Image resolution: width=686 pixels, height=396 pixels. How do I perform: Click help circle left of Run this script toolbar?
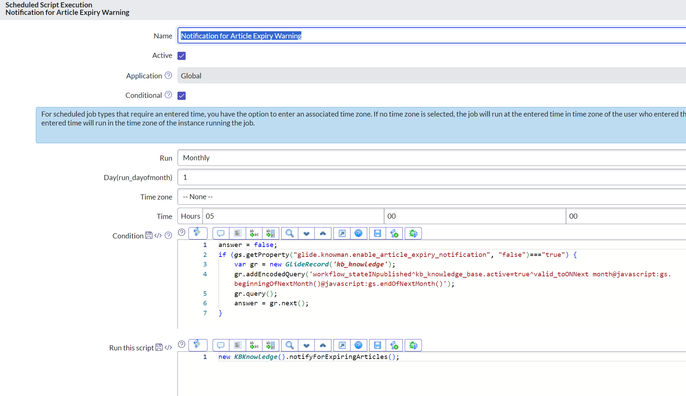point(182,344)
